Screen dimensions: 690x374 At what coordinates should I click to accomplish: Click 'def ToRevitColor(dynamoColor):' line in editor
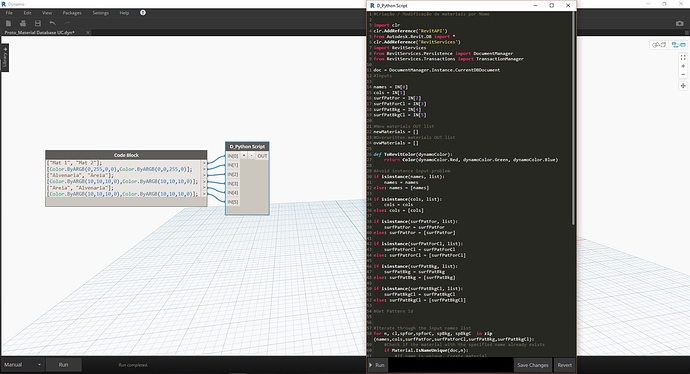pyautogui.click(x=412, y=154)
